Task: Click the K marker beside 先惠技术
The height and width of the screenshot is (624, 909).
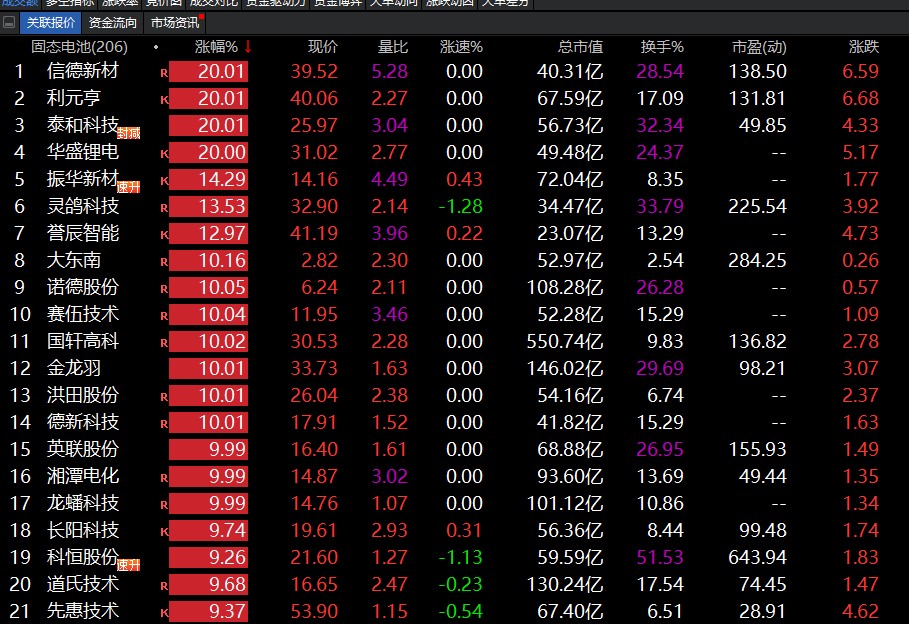Action: (164, 612)
